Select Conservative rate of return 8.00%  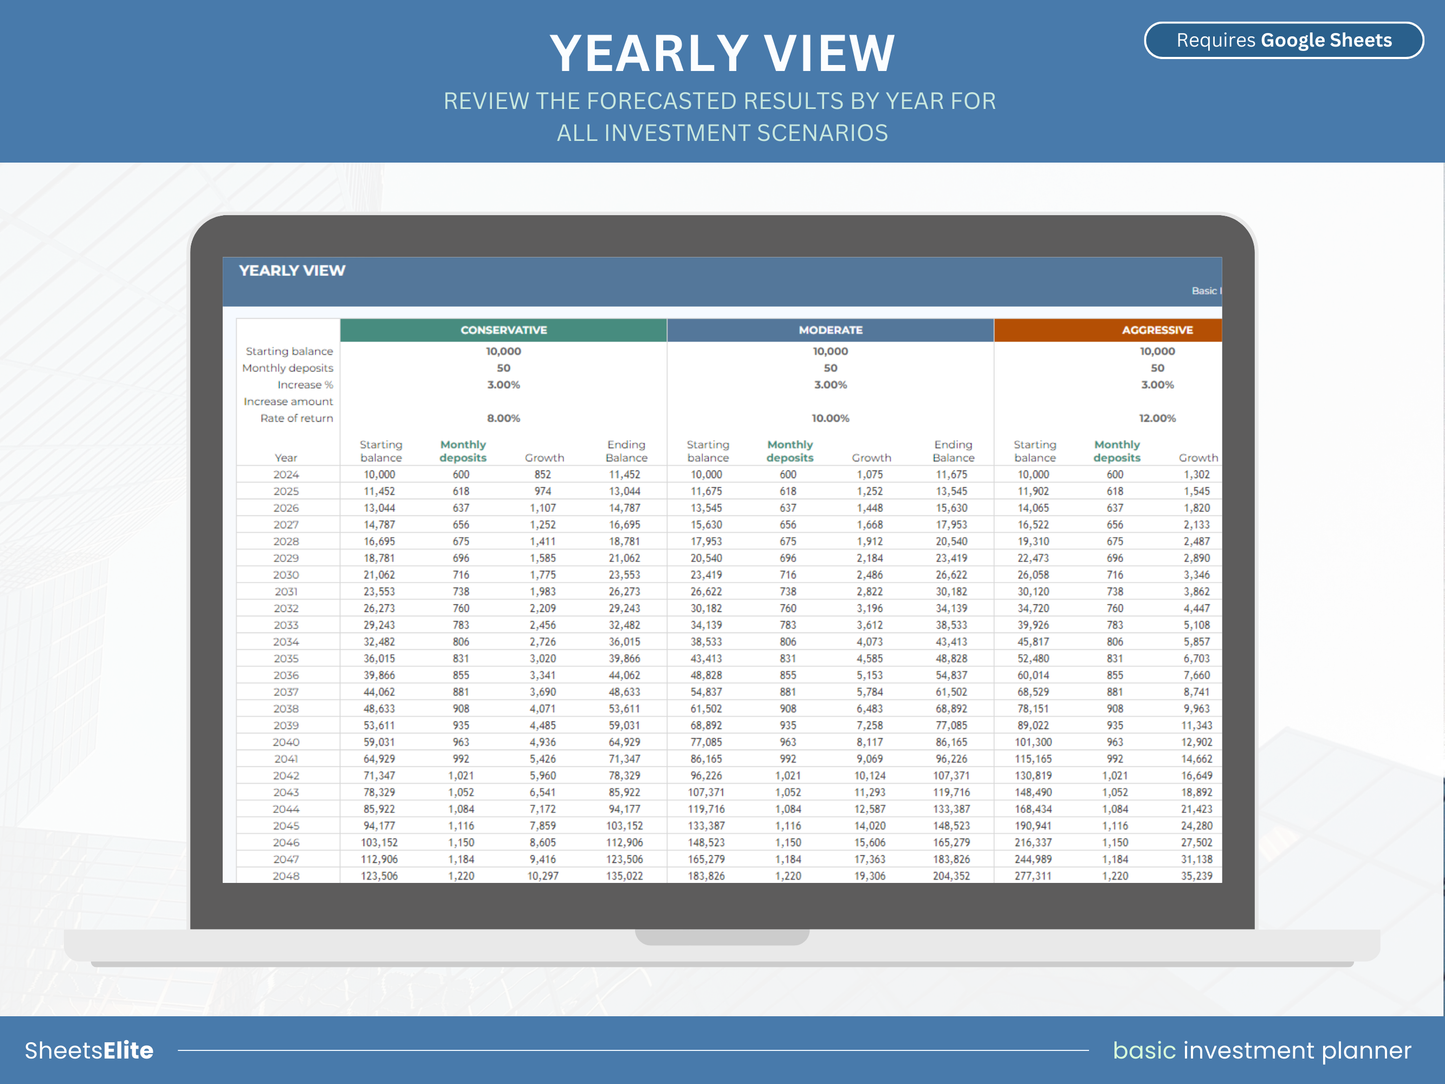[x=503, y=418]
